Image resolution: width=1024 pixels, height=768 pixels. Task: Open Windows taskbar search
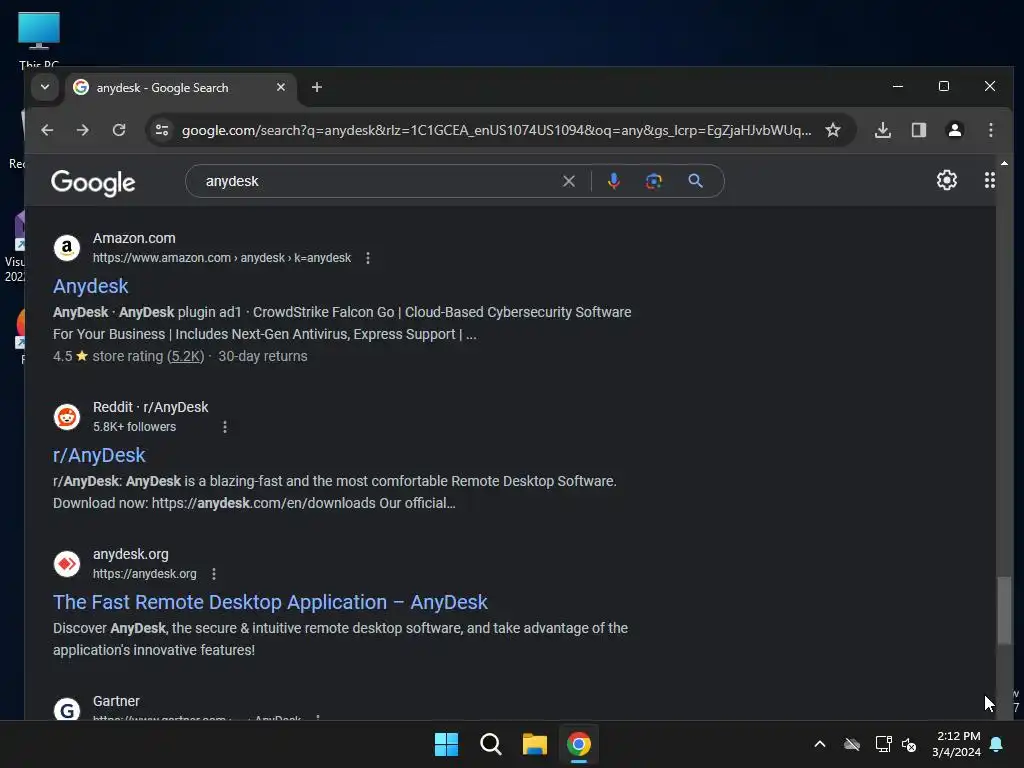click(490, 744)
